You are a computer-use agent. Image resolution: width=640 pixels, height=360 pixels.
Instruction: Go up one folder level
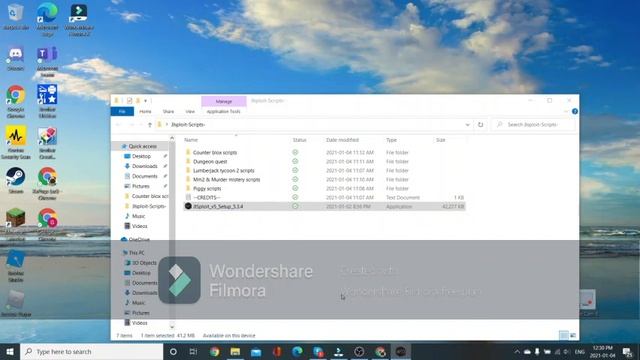[150, 124]
